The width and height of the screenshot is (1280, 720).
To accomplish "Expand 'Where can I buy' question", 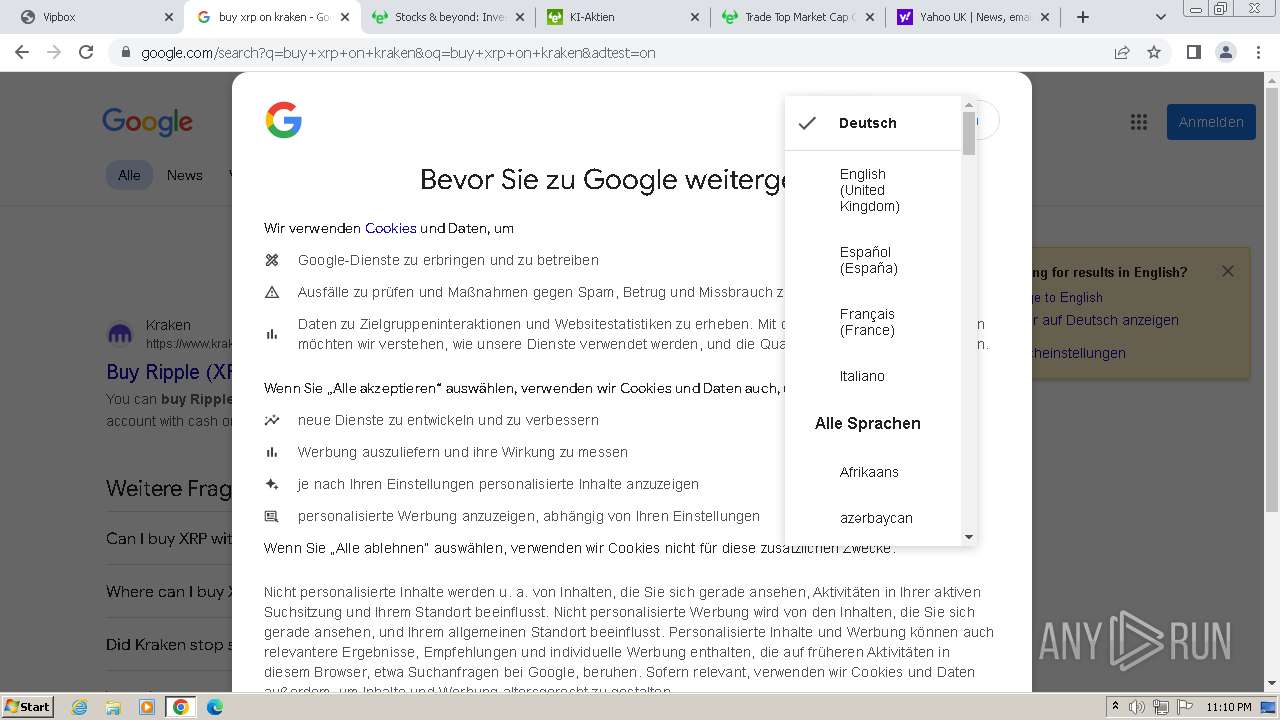I will click(x=169, y=591).
